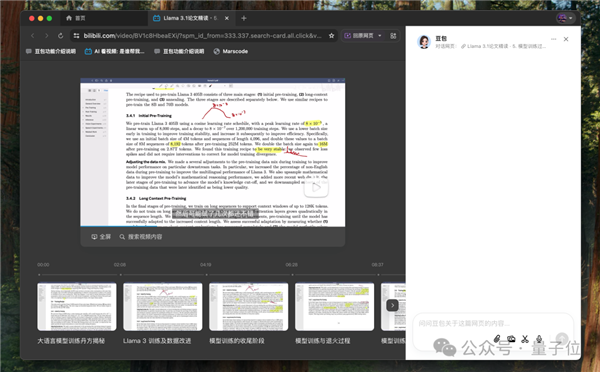Open a new browser tab with plus

[x=244, y=18]
